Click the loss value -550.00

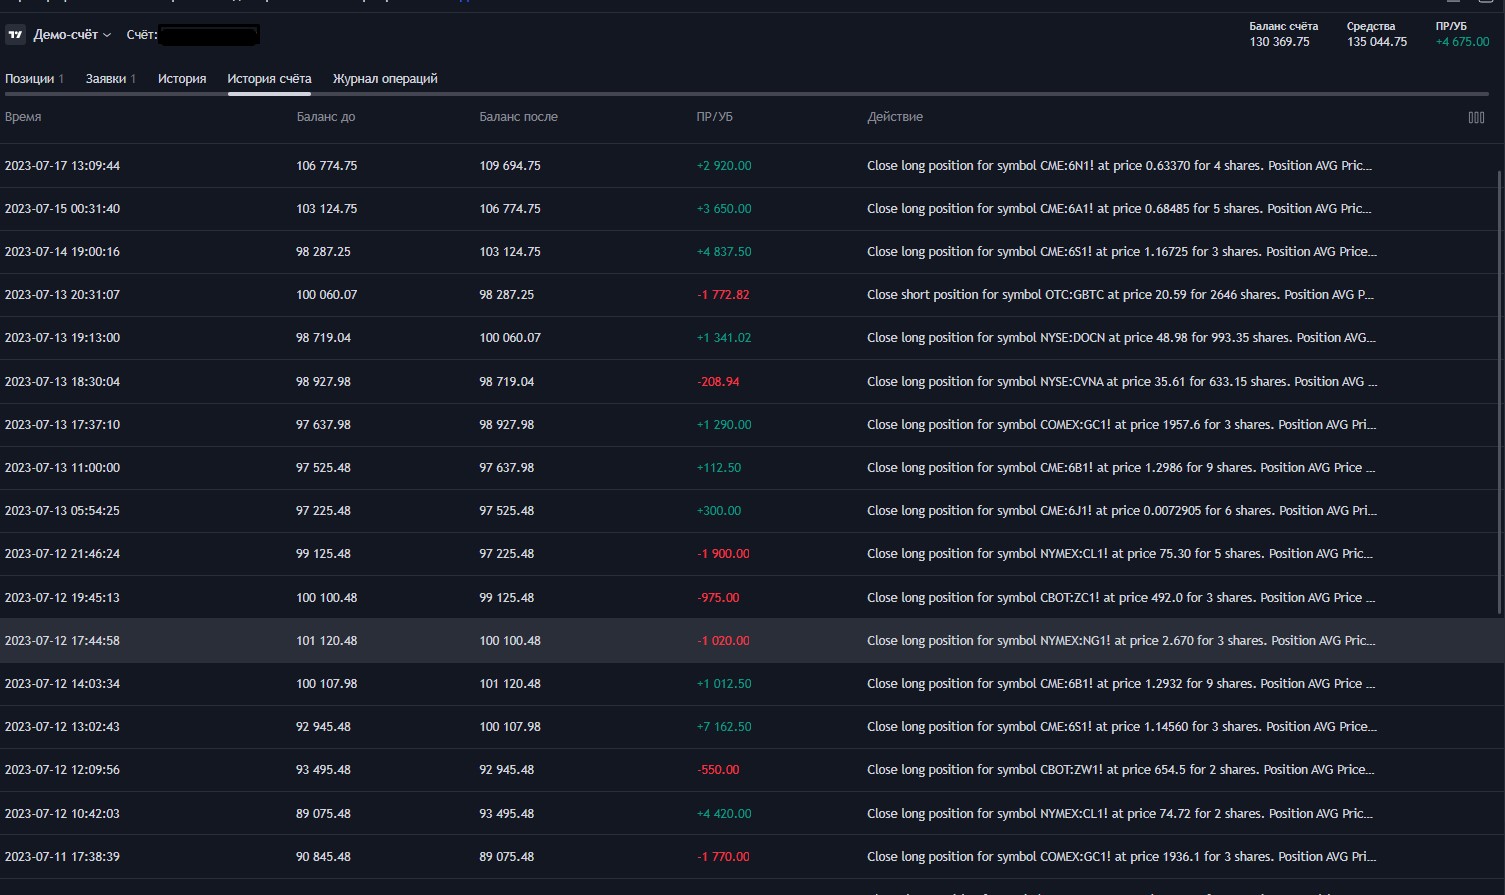coord(718,770)
